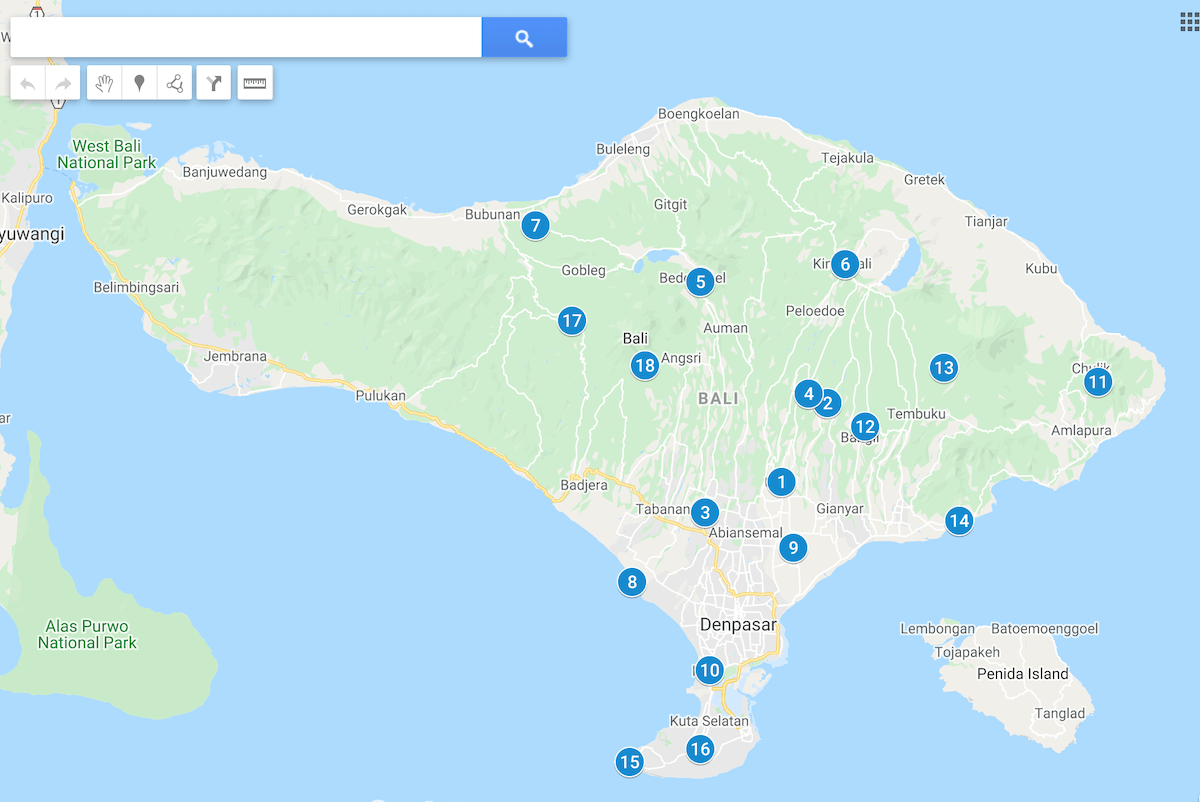Open the Google apps grid

click(1189, 22)
